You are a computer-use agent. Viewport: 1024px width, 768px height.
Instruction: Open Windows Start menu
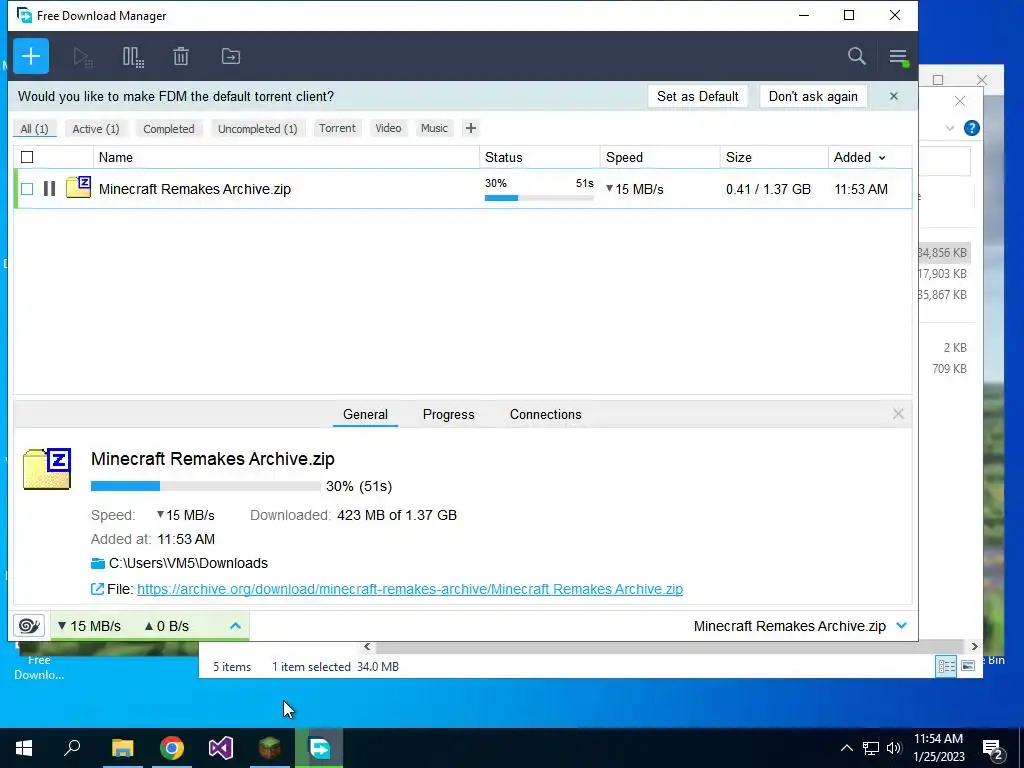point(24,748)
